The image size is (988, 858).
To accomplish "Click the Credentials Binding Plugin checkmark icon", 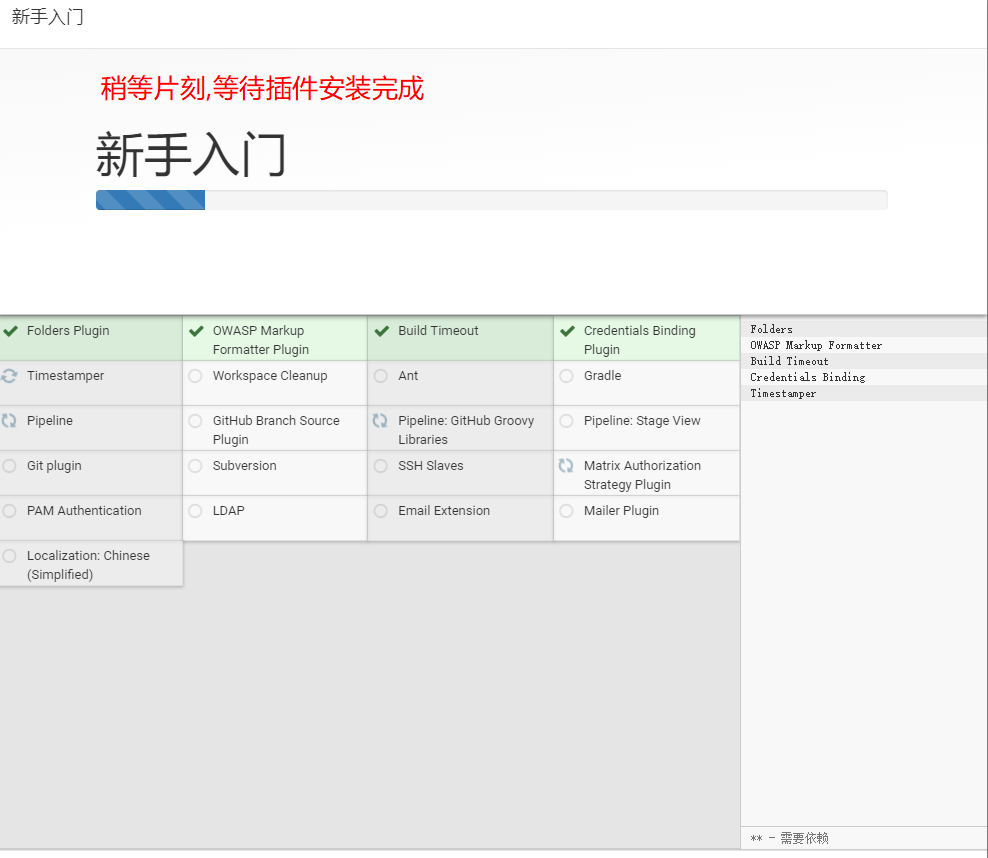I will tap(566, 330).
